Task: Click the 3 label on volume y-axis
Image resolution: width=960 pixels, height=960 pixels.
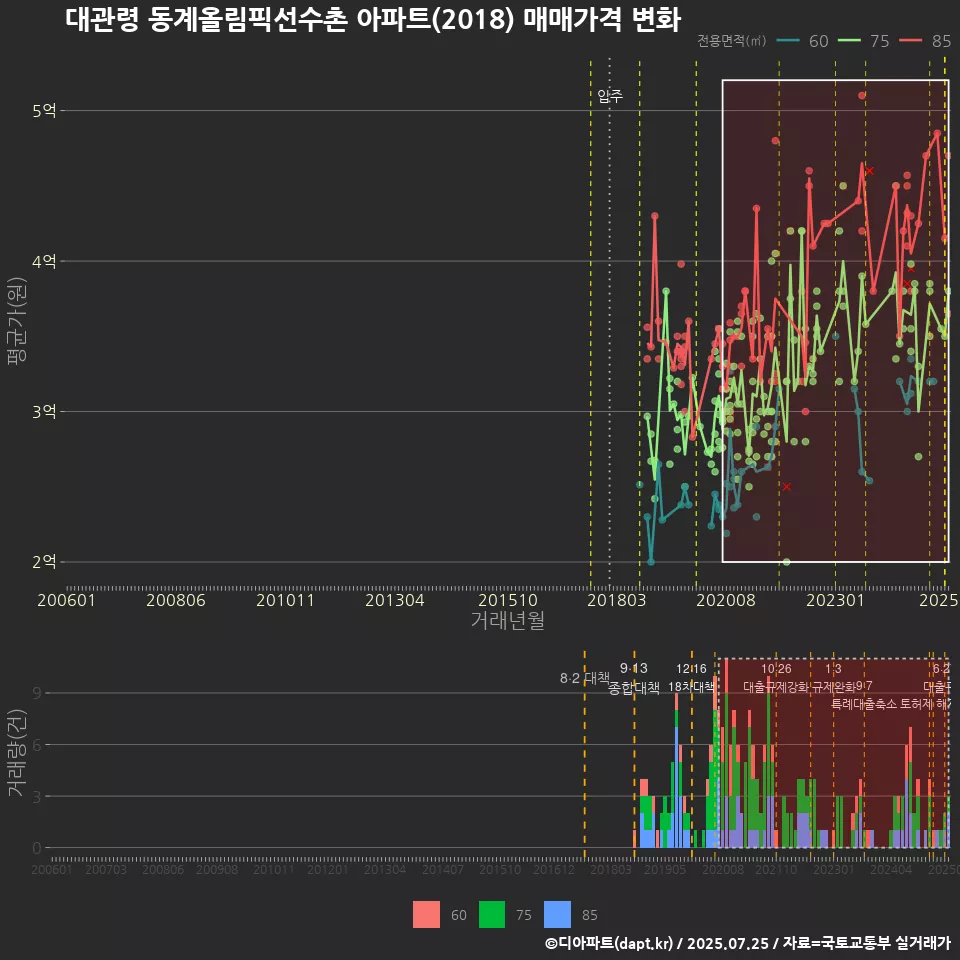Action: coord(37,797)
